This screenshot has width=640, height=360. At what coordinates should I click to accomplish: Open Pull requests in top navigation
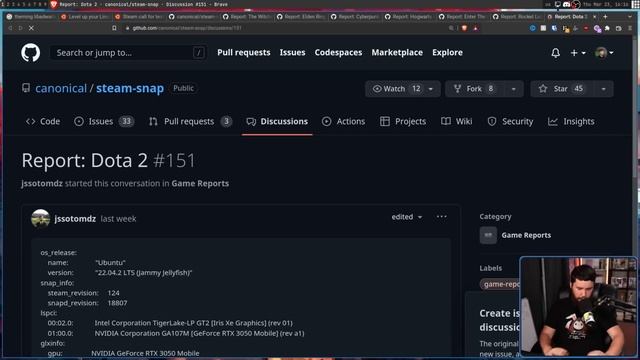(244, 52)
